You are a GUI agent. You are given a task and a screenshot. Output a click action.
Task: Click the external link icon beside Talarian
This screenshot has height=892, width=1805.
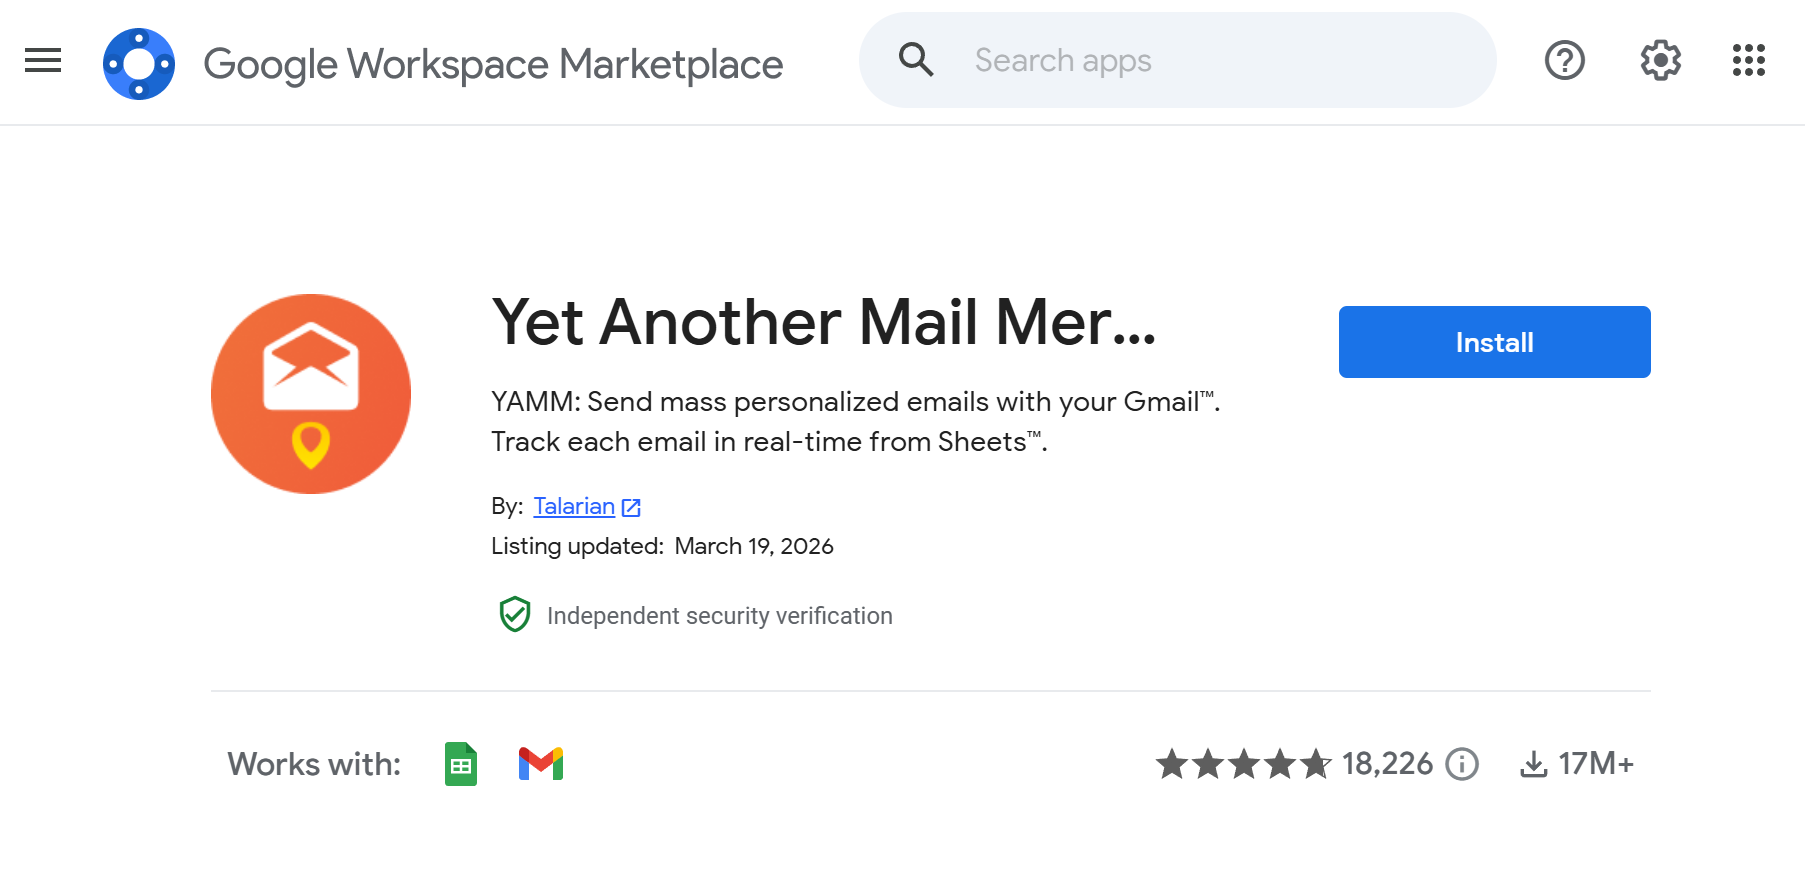tap(631, 508)
